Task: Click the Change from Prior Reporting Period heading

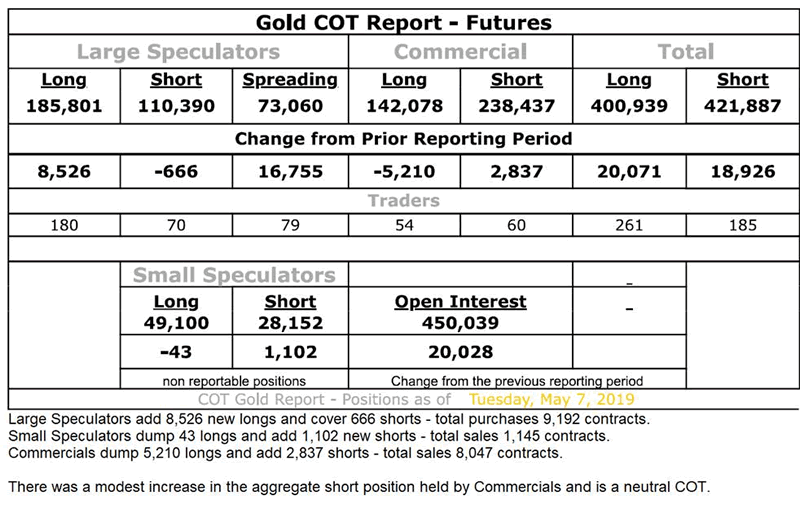Action: 403,139
